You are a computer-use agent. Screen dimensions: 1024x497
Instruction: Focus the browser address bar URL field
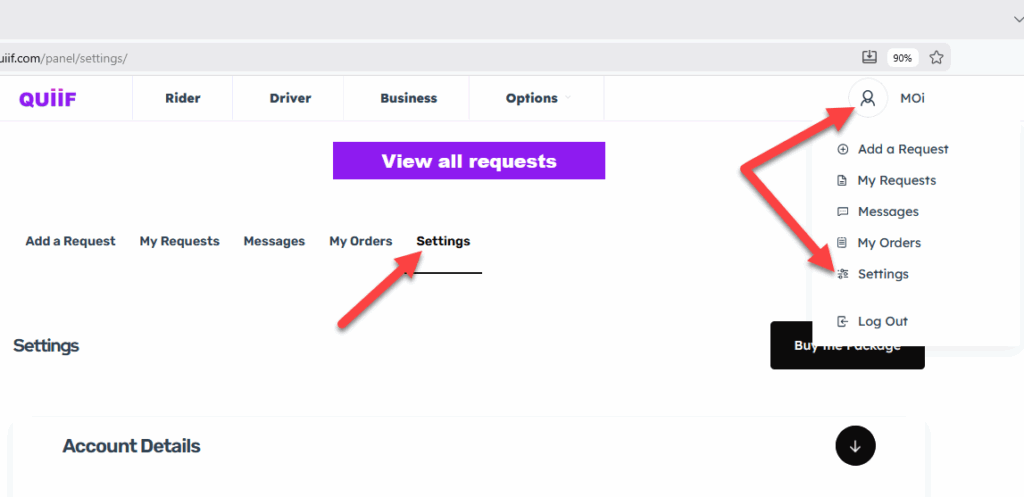coord(400,58)
